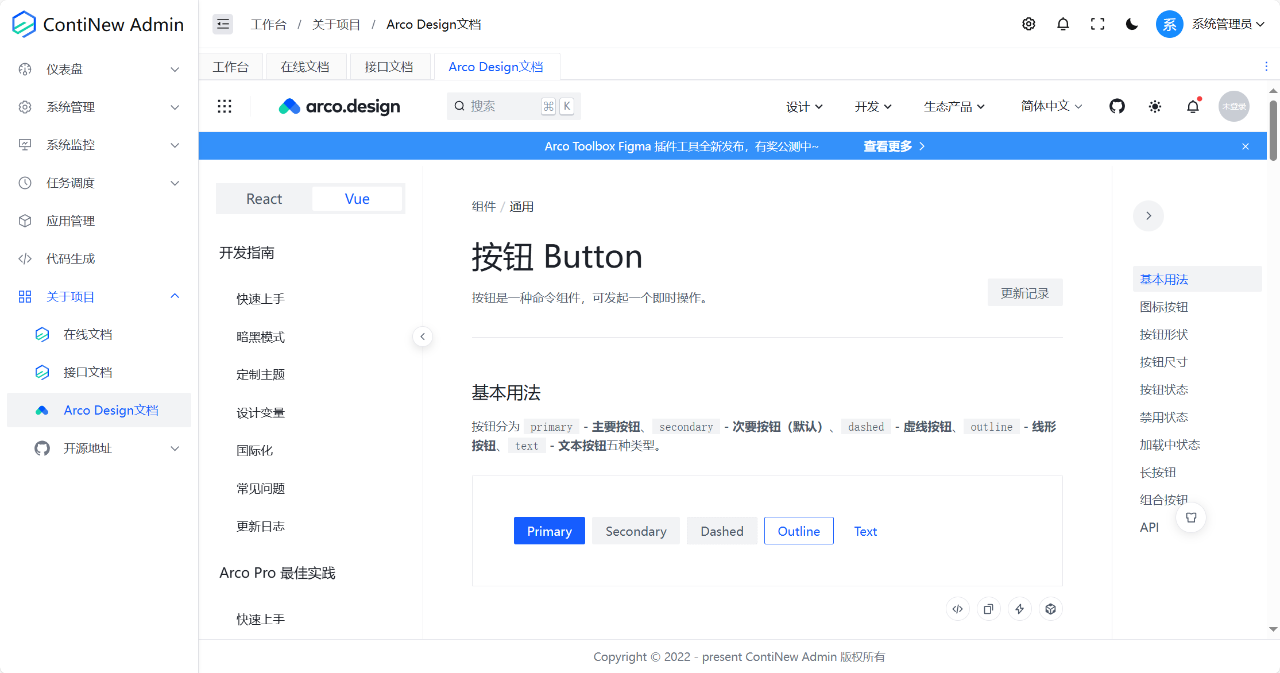The height and width of the screenshot is (673, 1280).
Task: Open the 生态产品 dropdown
Action: click(954, 106)
